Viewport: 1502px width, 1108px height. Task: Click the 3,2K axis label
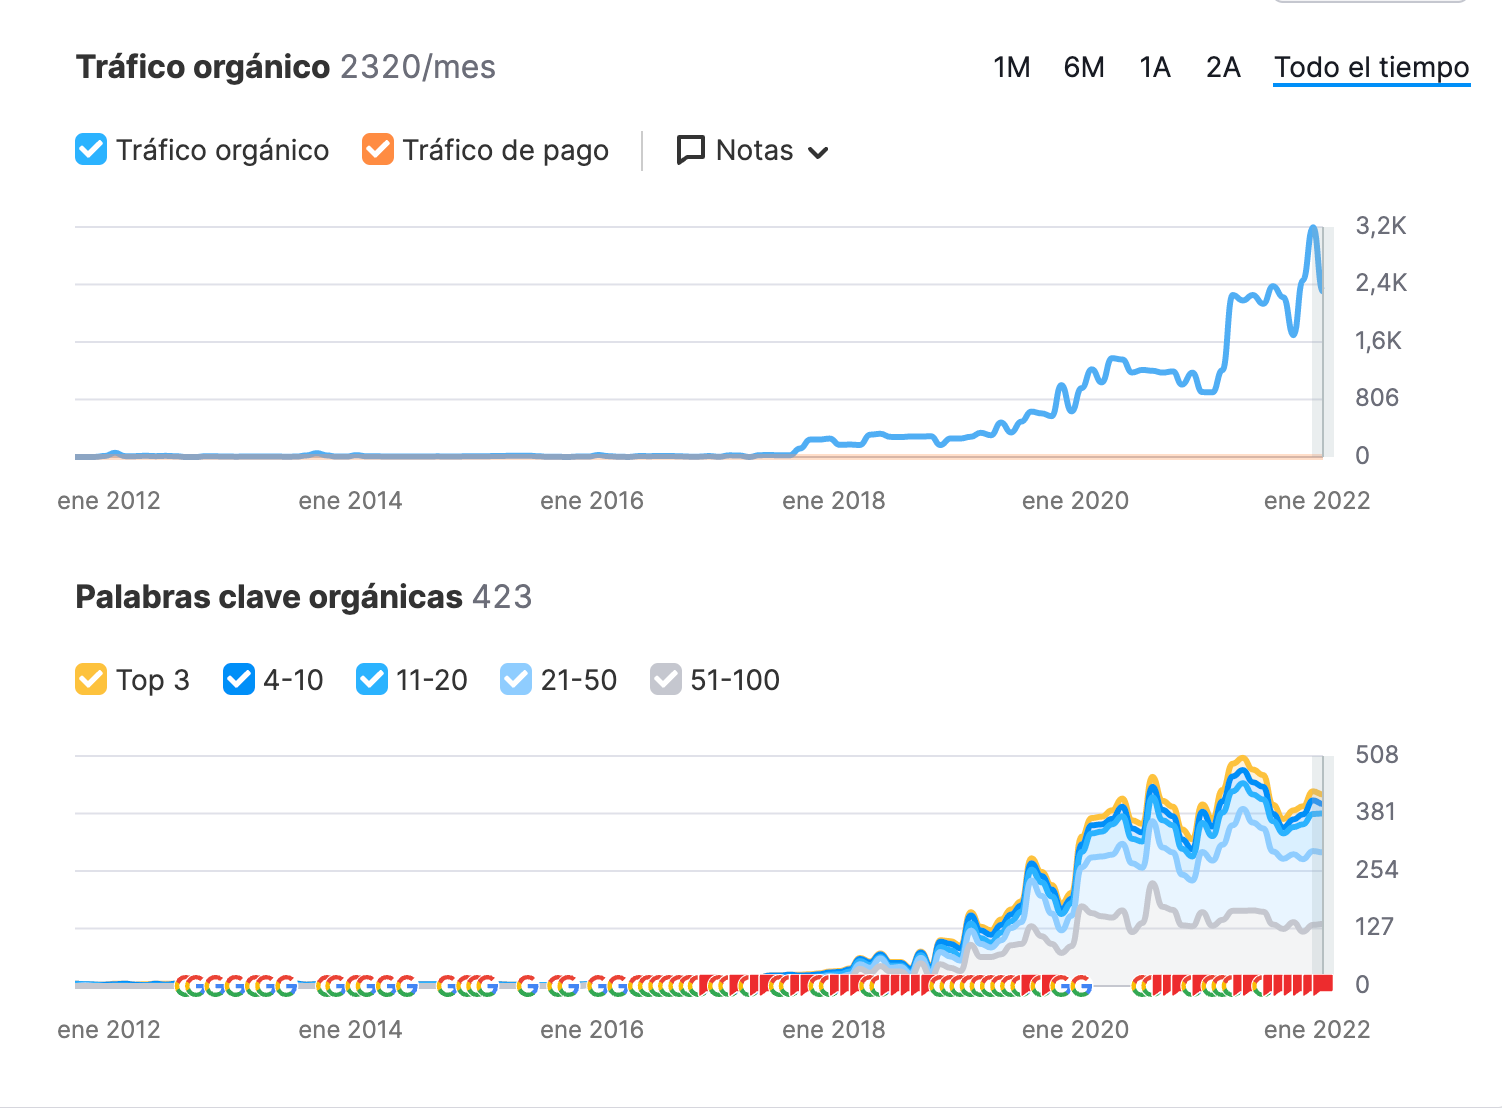(1381, 226)
